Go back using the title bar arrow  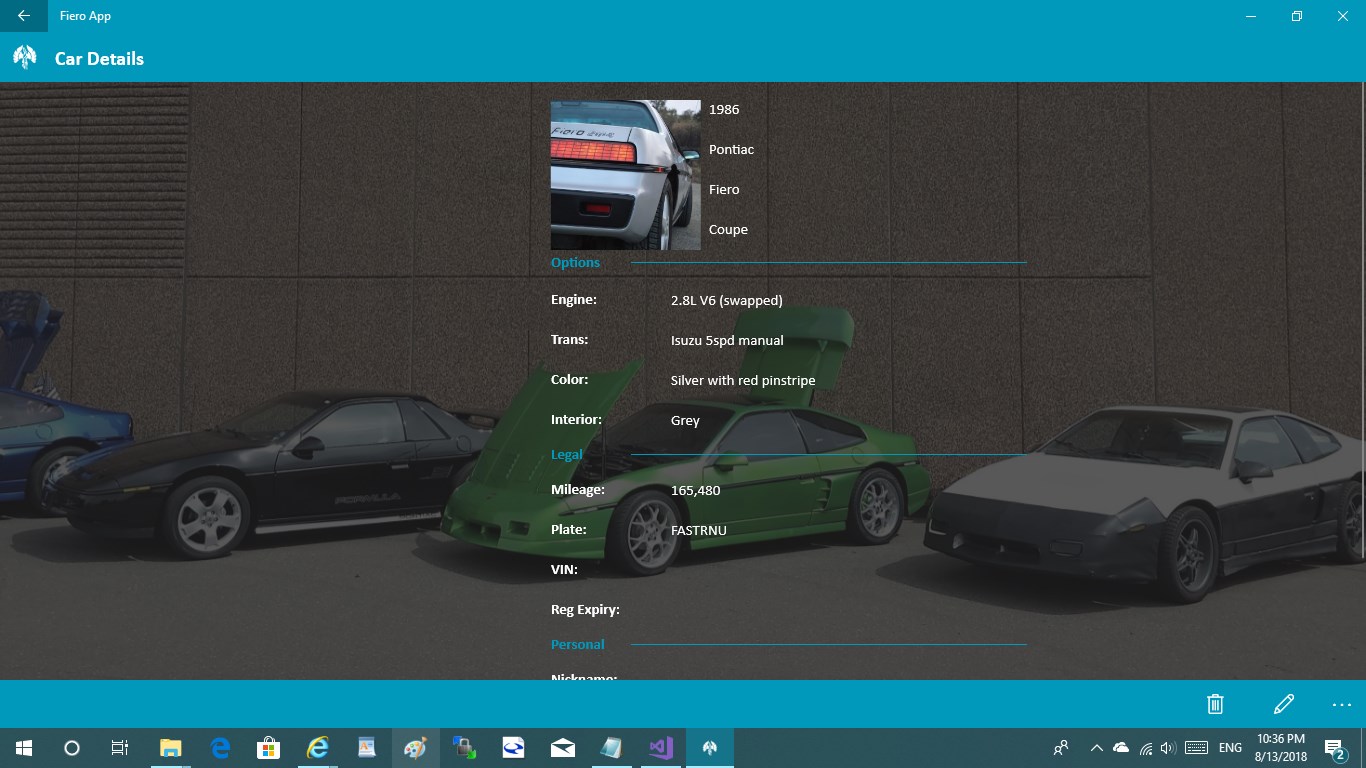[x=24, y=16]
